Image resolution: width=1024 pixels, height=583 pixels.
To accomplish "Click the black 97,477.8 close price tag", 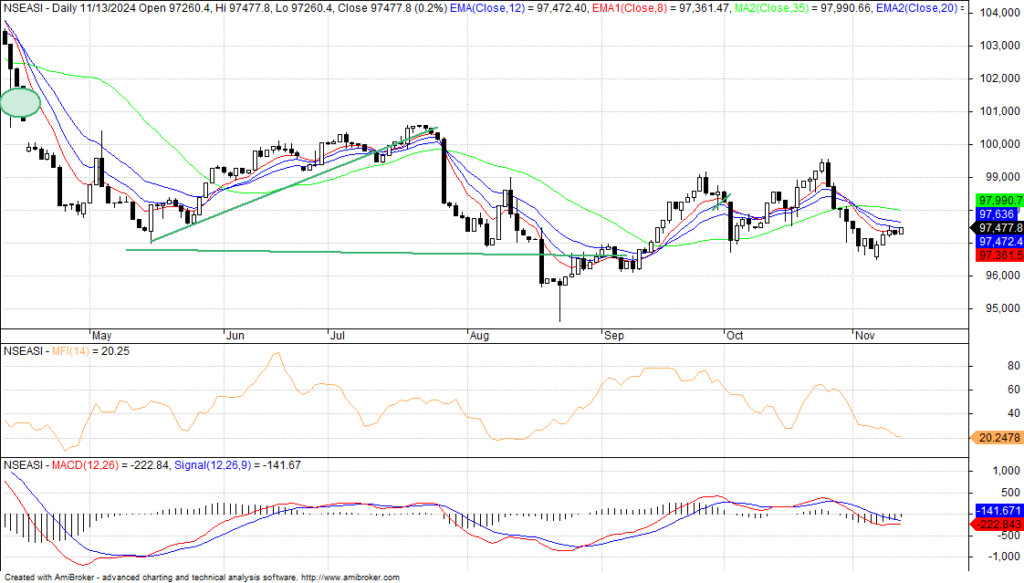I will [x=996, y=228].
